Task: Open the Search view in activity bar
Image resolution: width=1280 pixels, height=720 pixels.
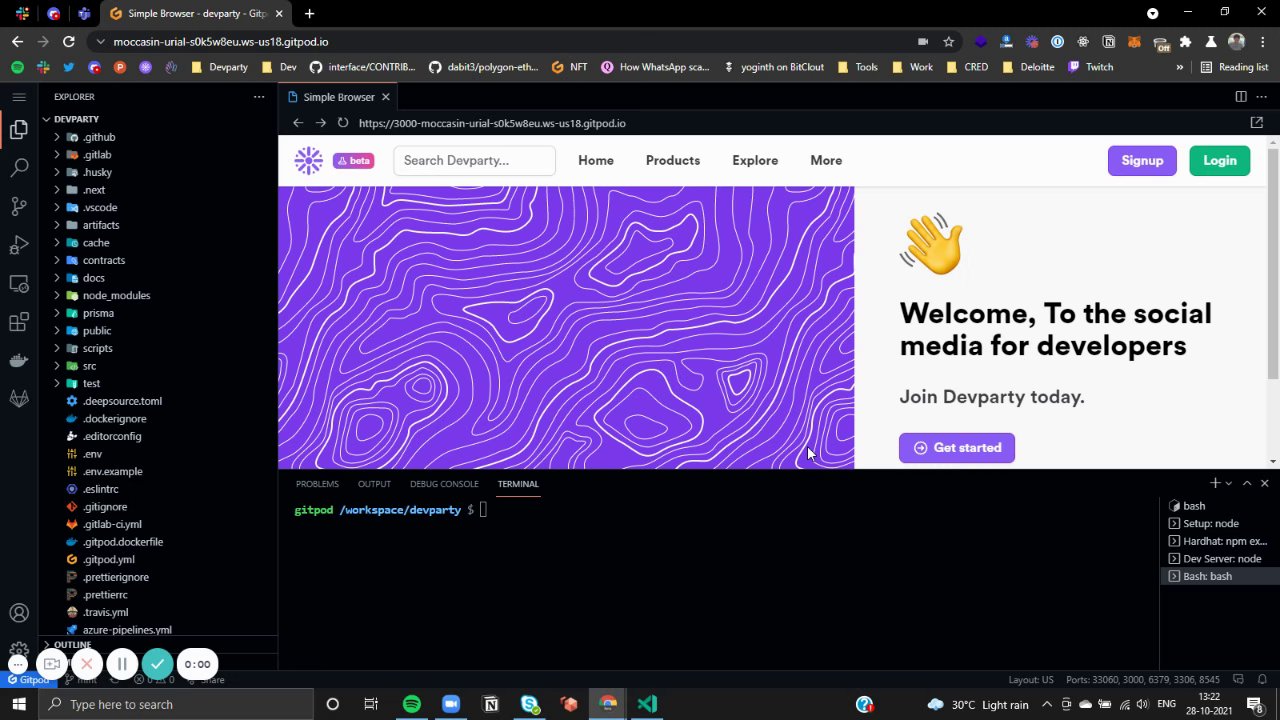Action: point(19,168)
